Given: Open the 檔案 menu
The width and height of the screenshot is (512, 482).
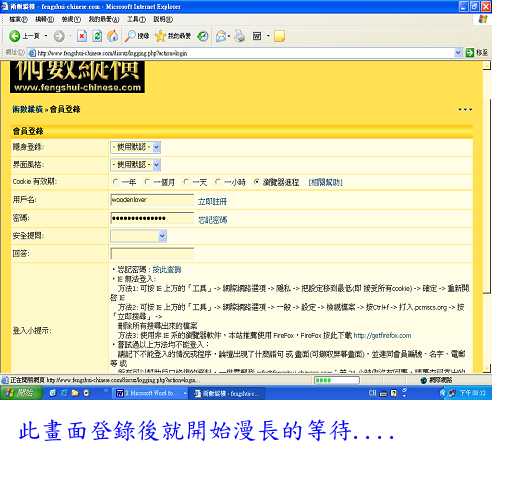Looking at the screenshot, I should point(18,19).
